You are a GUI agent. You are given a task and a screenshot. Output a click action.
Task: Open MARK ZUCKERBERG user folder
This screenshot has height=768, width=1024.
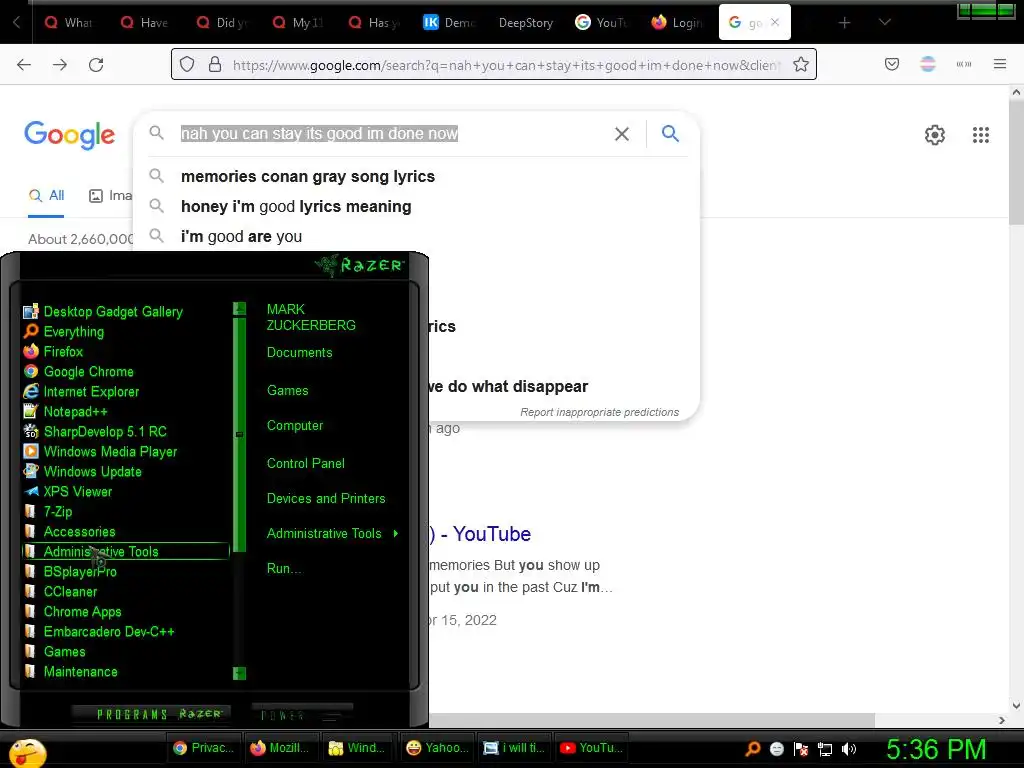click(311, 317)
